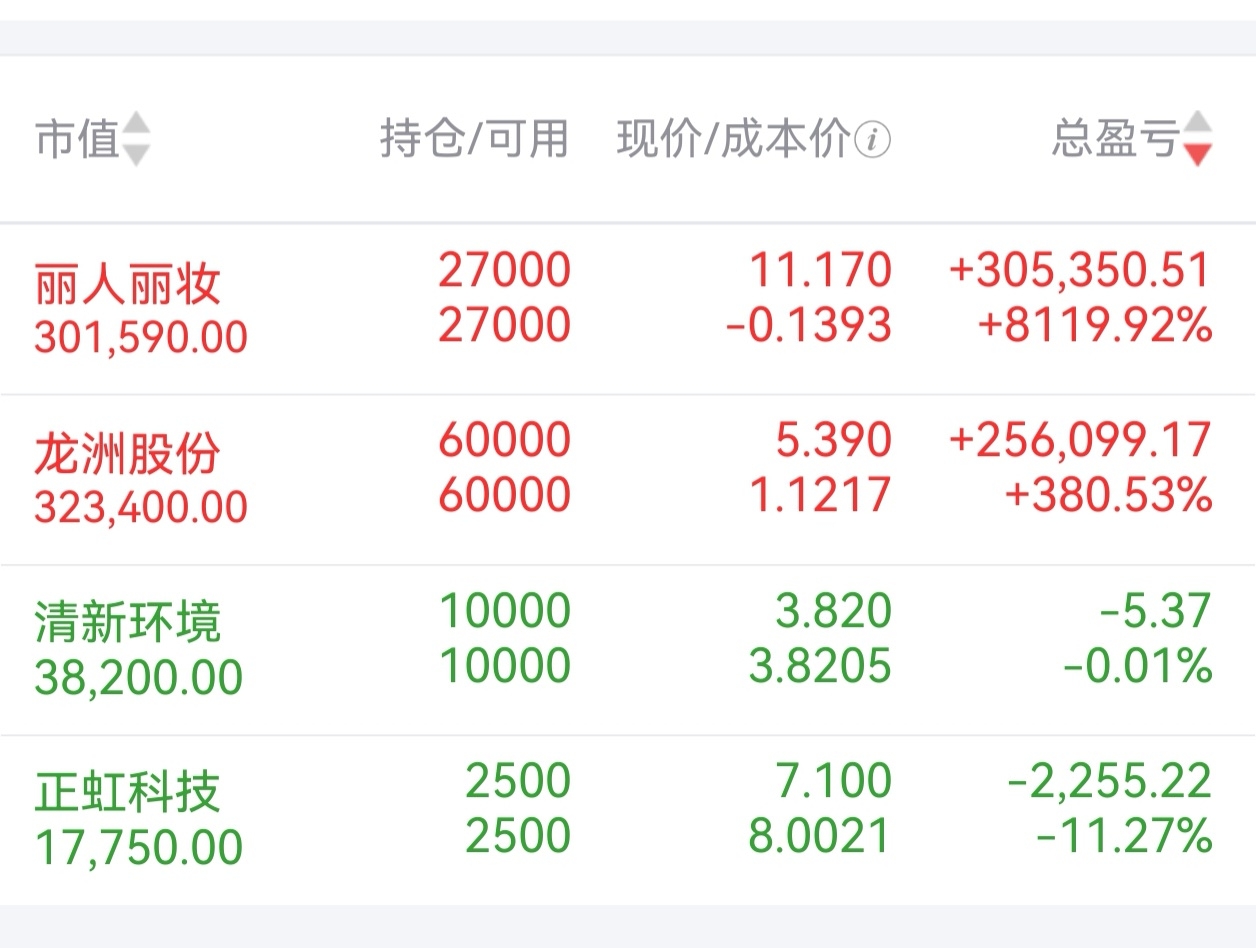Select the 清新环境 stock name
This screenshot has height=948, width=1256.
coord(127,625)
